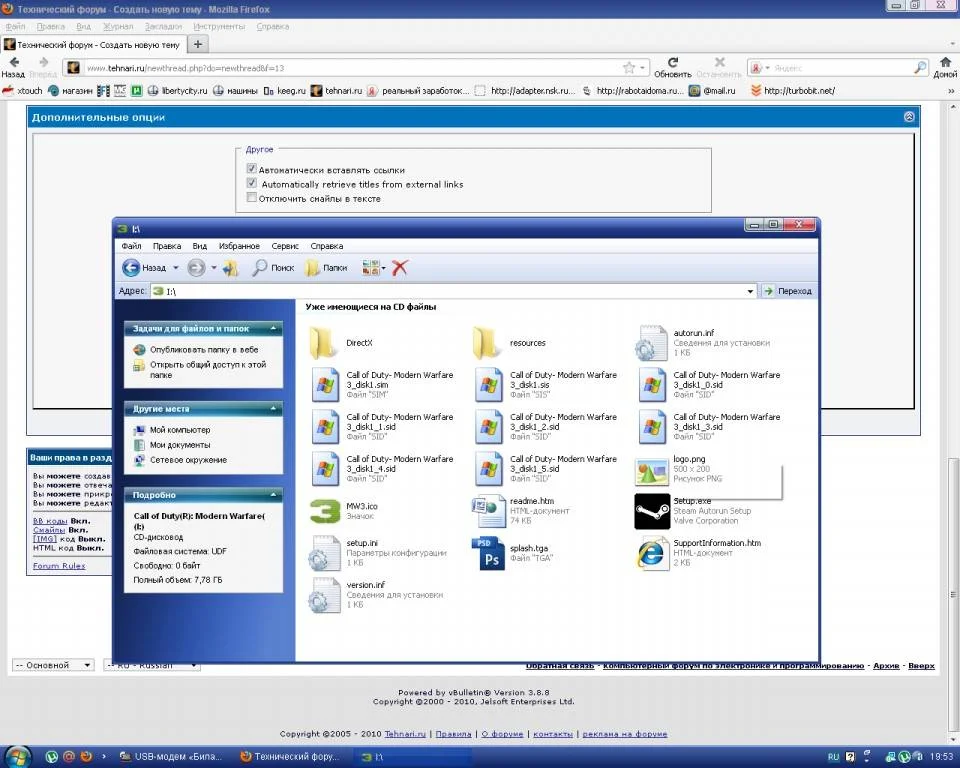Click the 'Мои документы' link
The image size is (960, 768).
pos(180,445)
